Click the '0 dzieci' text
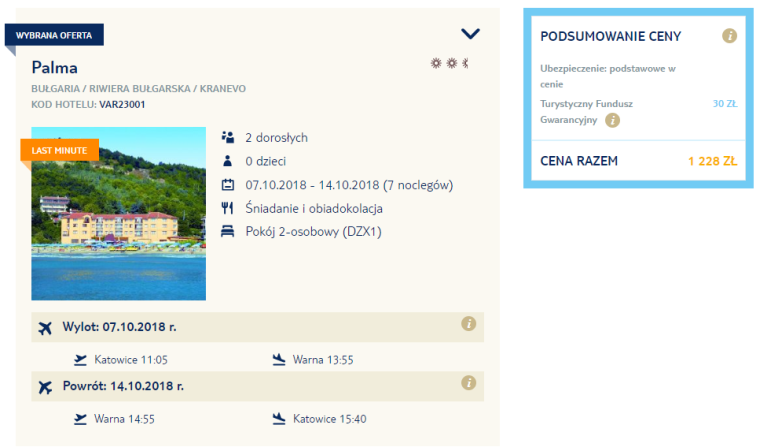 tap(266, 161)
